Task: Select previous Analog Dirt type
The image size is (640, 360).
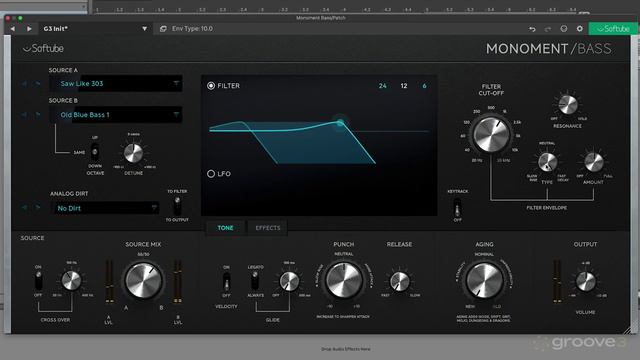Action: pyautogui.click(x=24, y=208)
